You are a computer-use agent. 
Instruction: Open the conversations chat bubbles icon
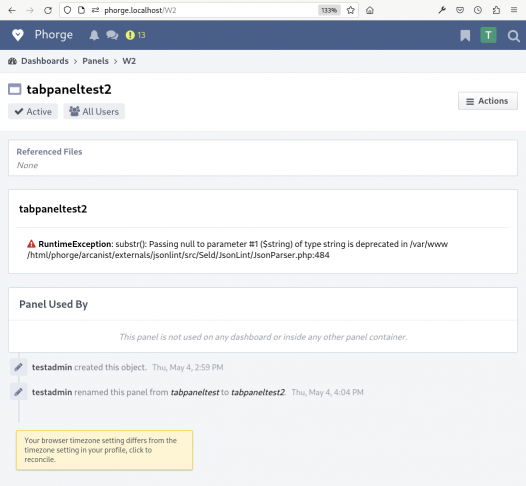[x=112, y=35]
